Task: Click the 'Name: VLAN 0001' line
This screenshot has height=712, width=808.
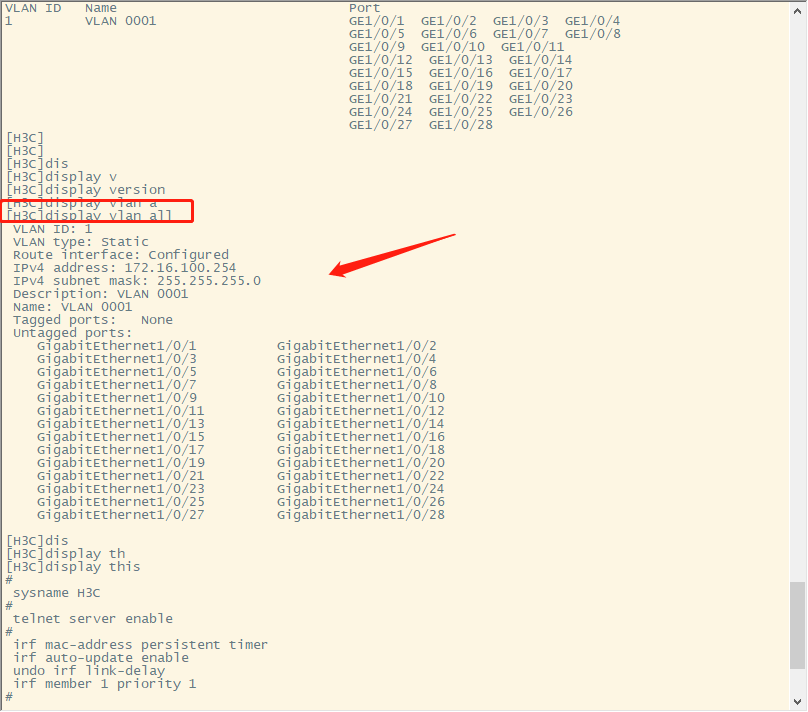Action: tap(72, 307)
